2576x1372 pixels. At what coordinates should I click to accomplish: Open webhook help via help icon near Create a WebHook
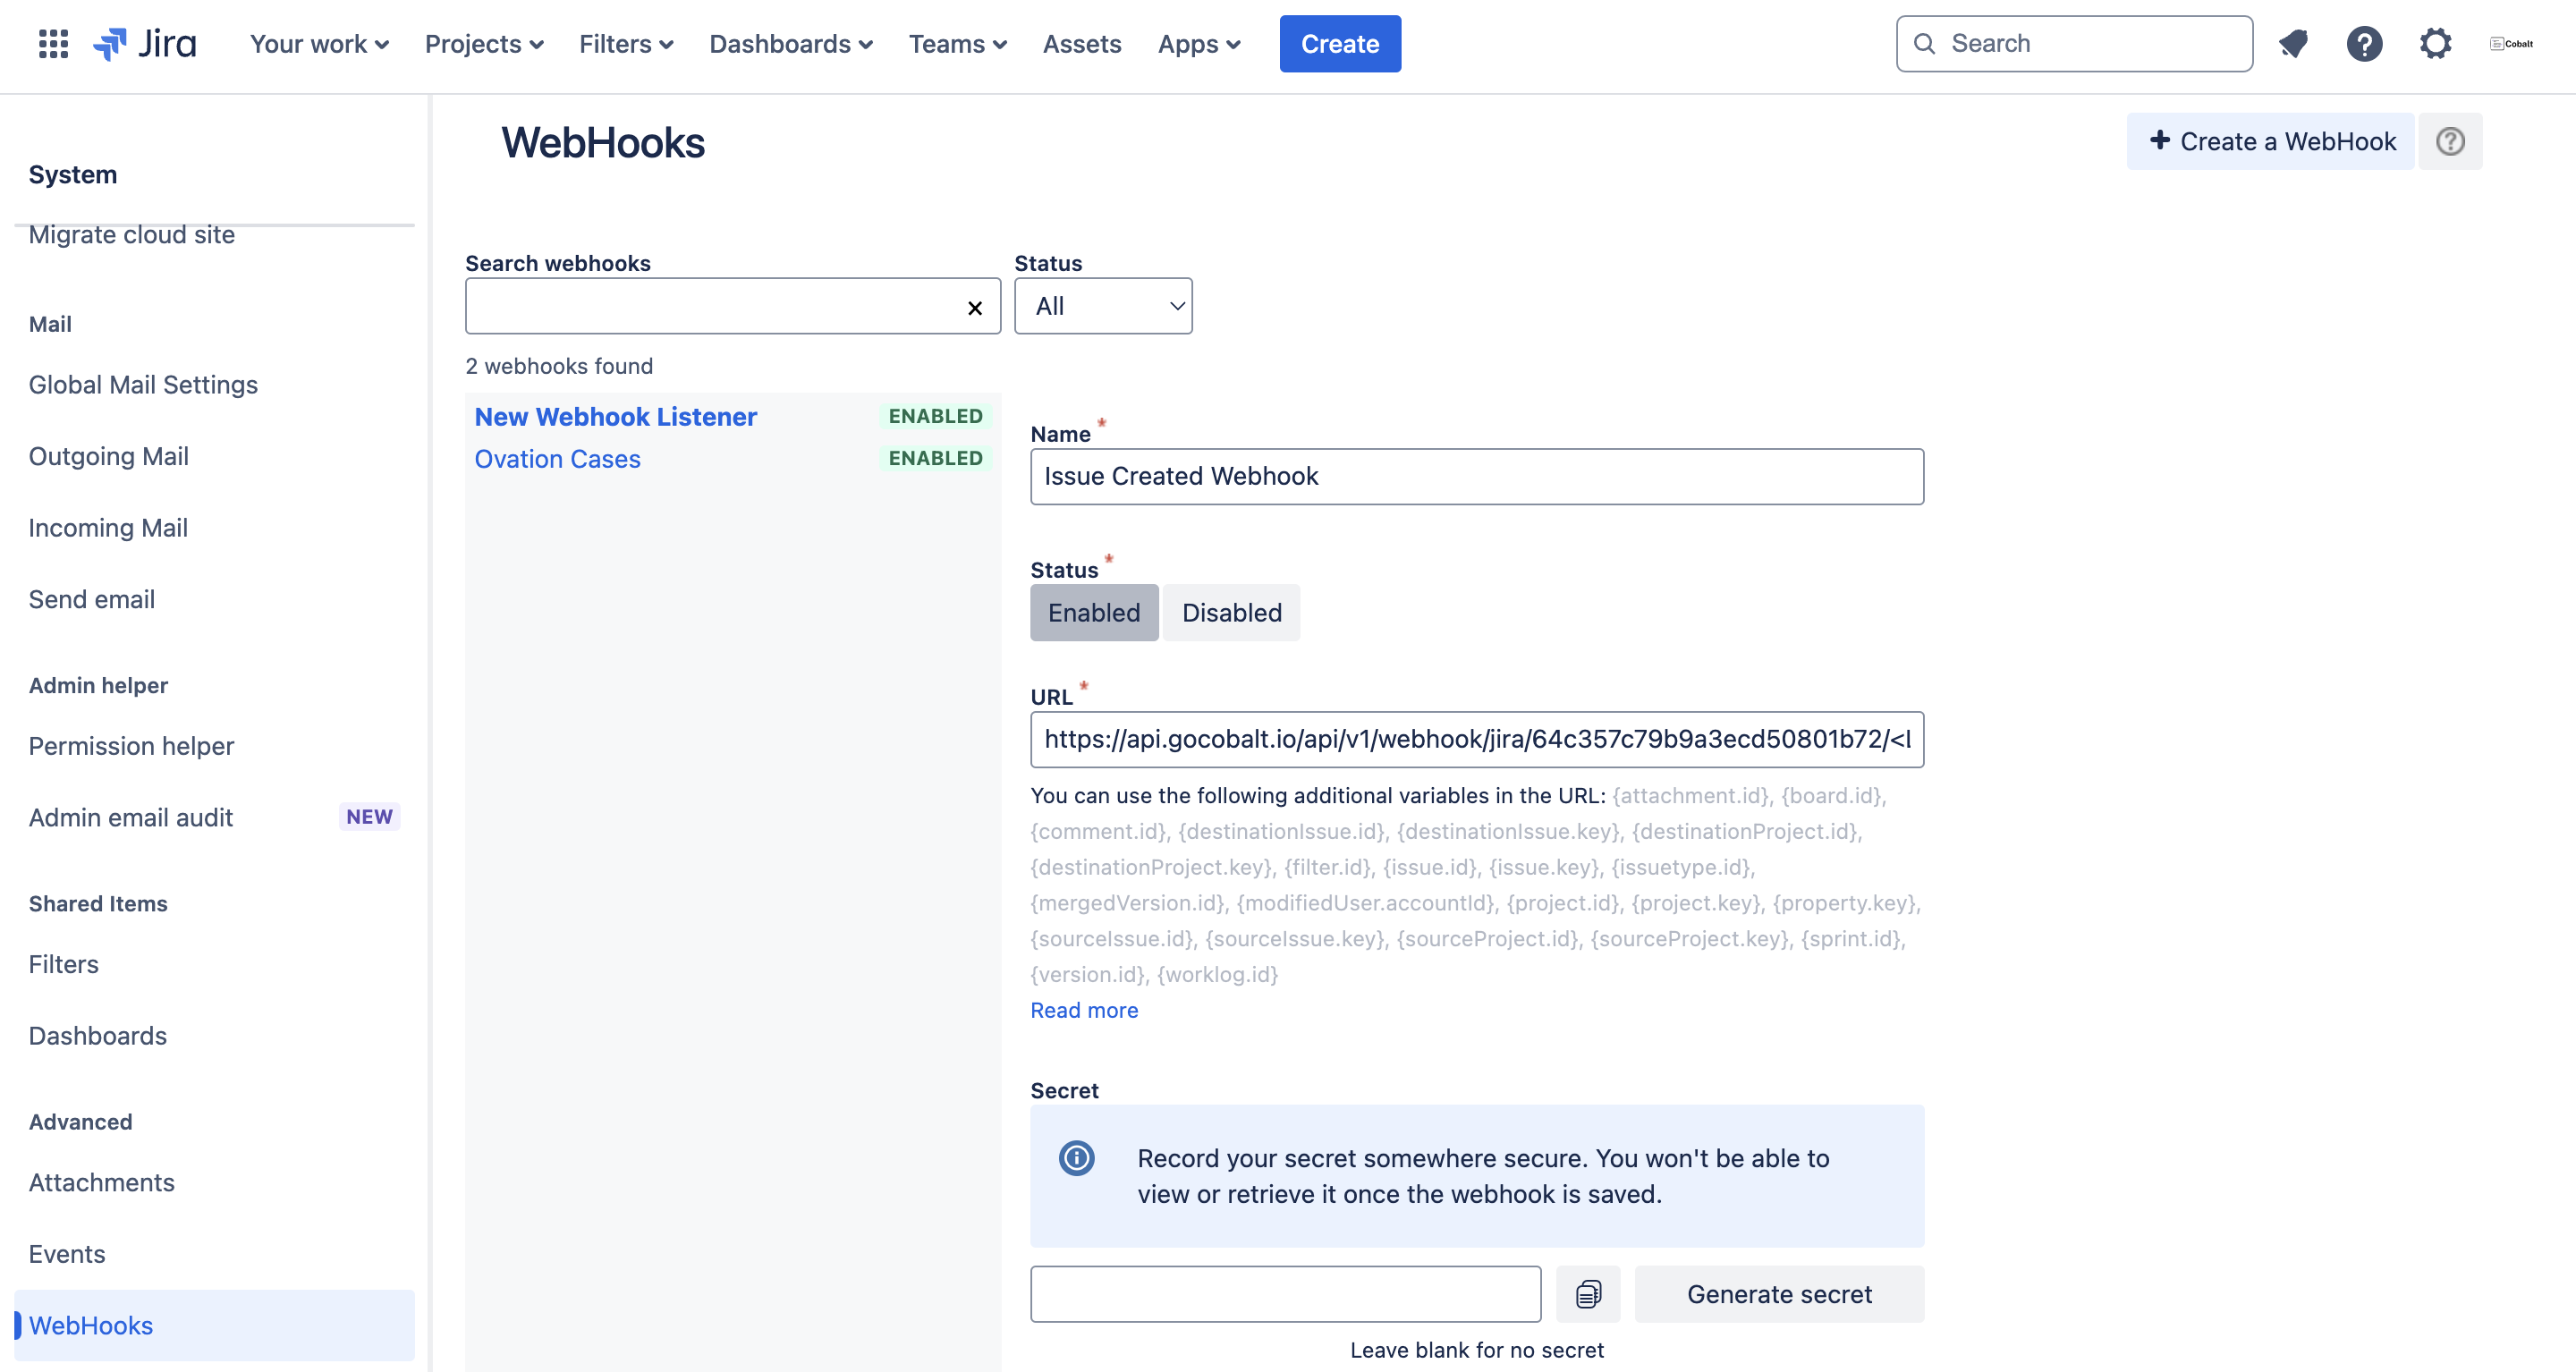pyautogui.click(x=2450, y=141)
